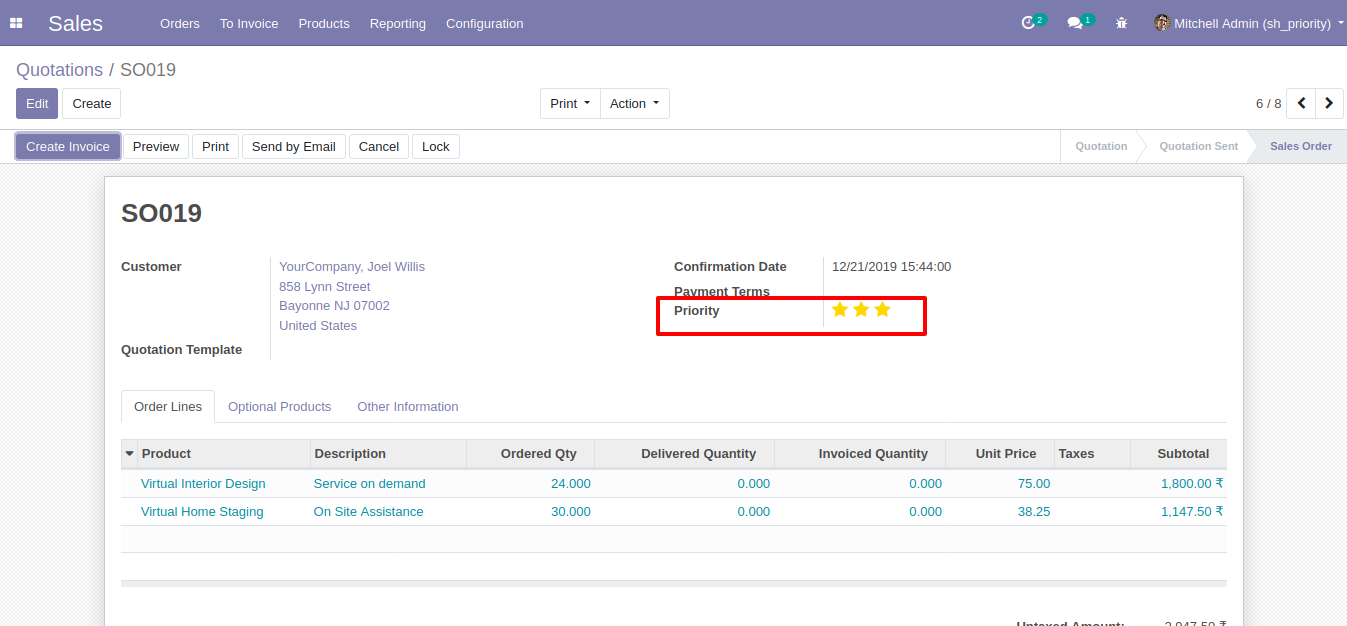The width and height of the screenshot is (1347, 626).
Task: Open the Configuration menu
Action: click(485, 23)
